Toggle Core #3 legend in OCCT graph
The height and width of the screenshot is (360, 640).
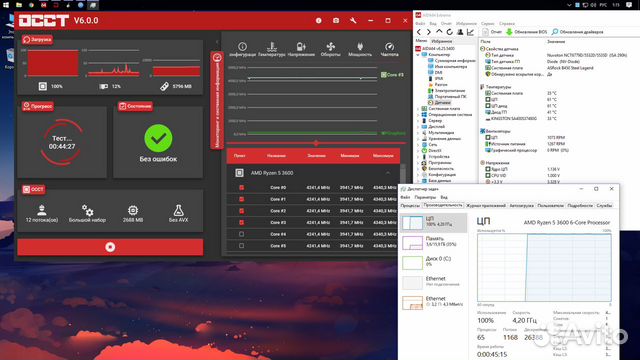point(392,75)
